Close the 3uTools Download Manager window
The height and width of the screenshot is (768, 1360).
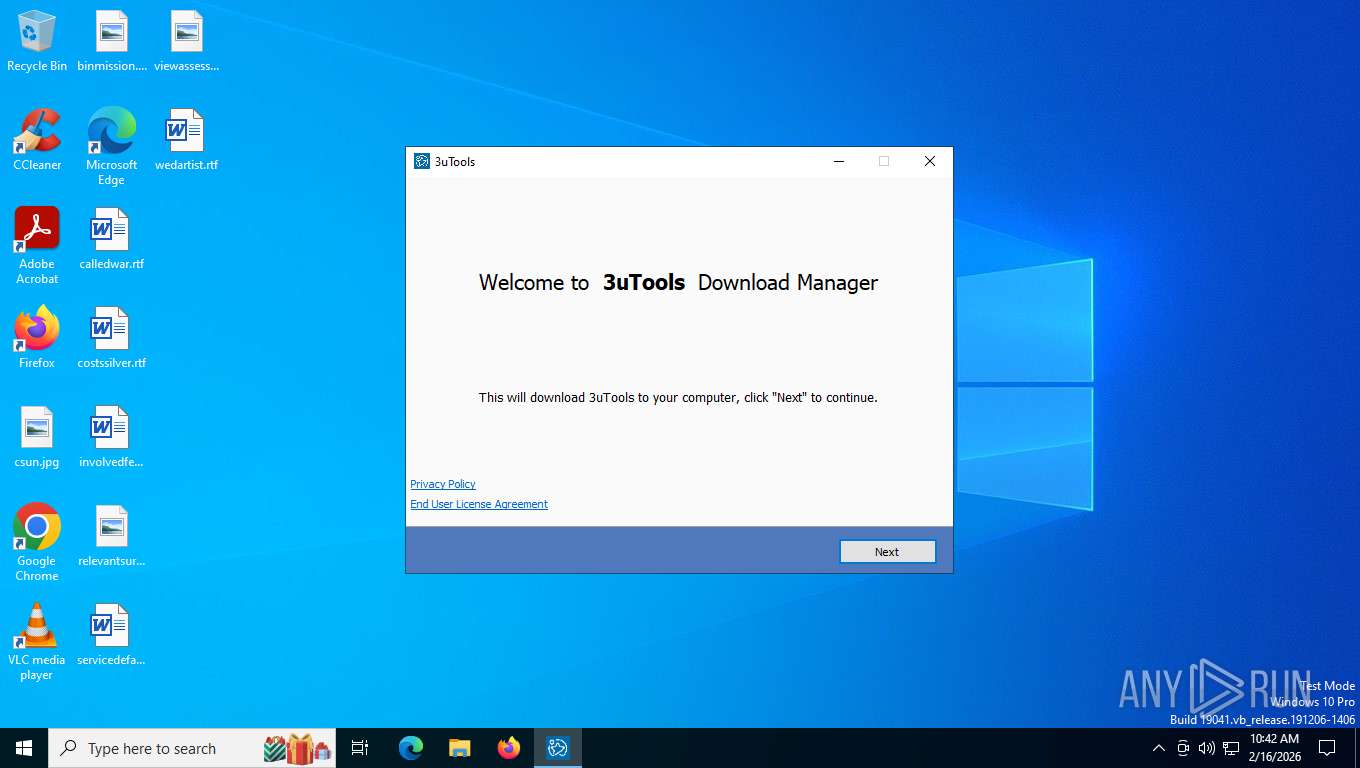point(930,161)
